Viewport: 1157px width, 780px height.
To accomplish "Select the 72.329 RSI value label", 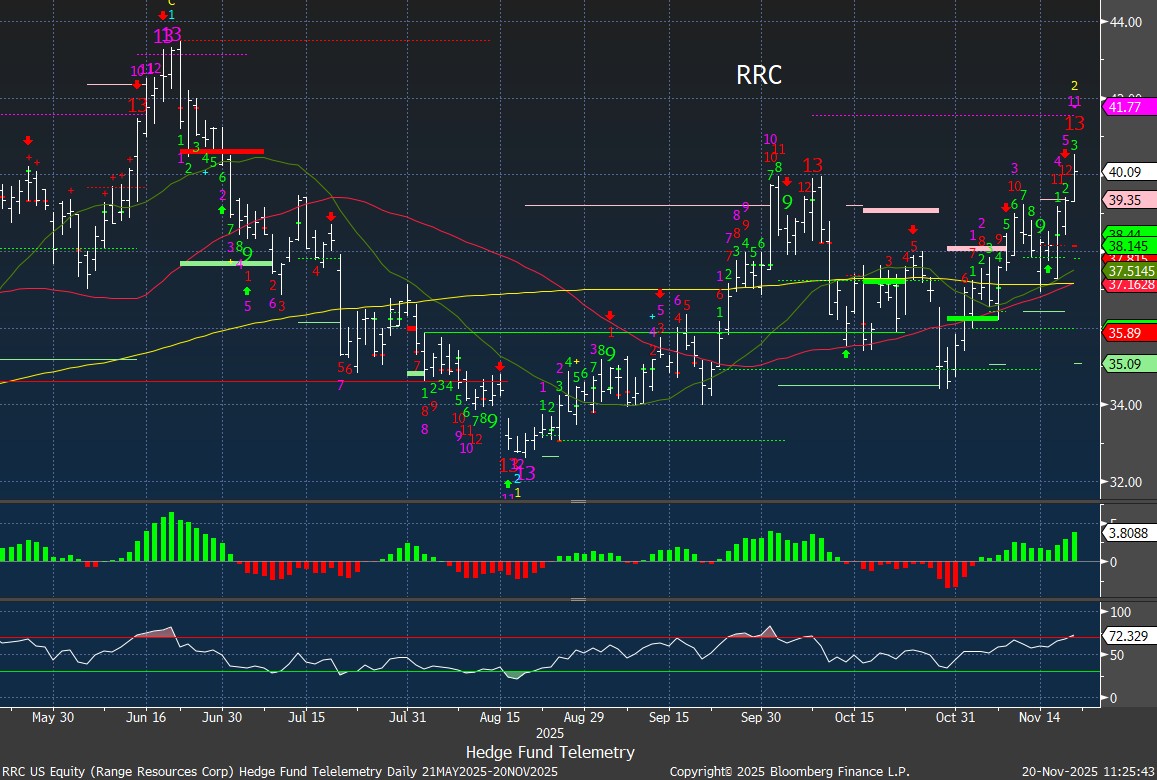I will (1128, 636).
